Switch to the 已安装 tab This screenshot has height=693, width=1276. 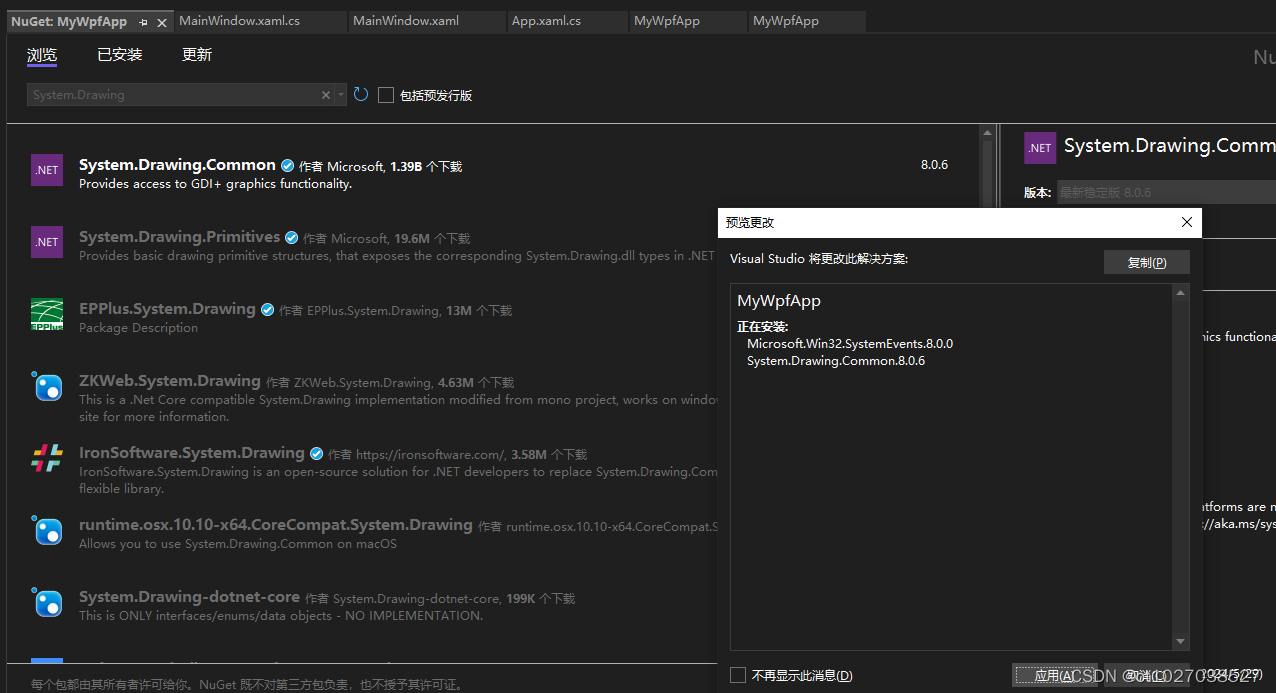[x=119, y=54]
